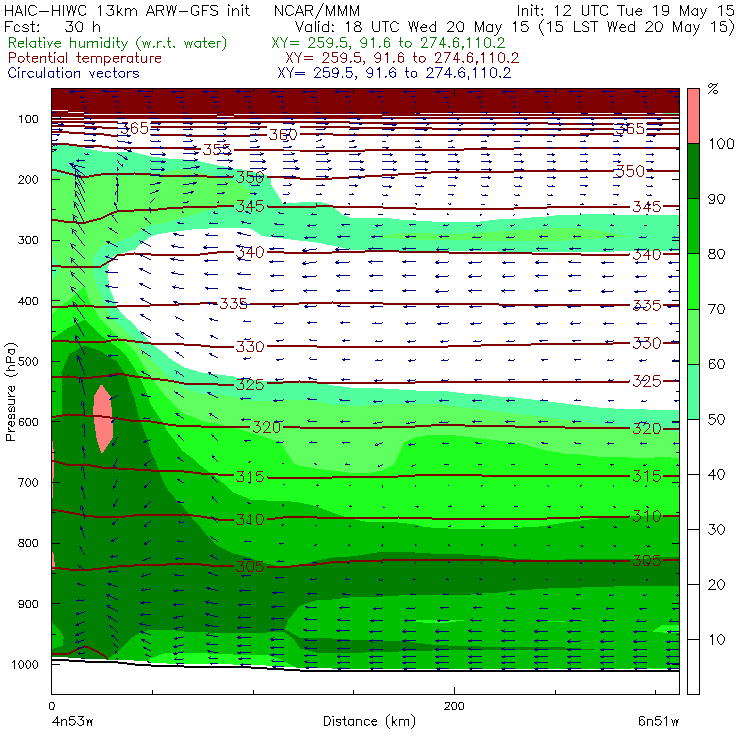Click the right-hand '340' contour label

(x=647, y=255)
